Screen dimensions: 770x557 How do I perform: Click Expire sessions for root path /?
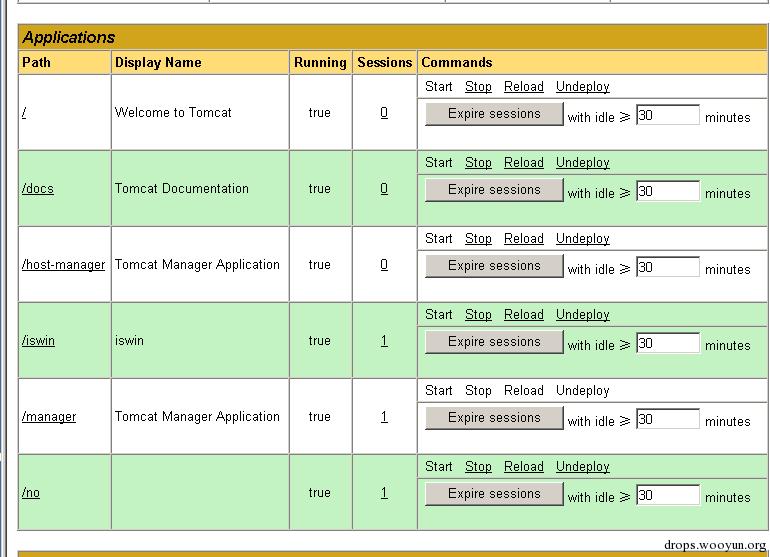pos(494,114)
